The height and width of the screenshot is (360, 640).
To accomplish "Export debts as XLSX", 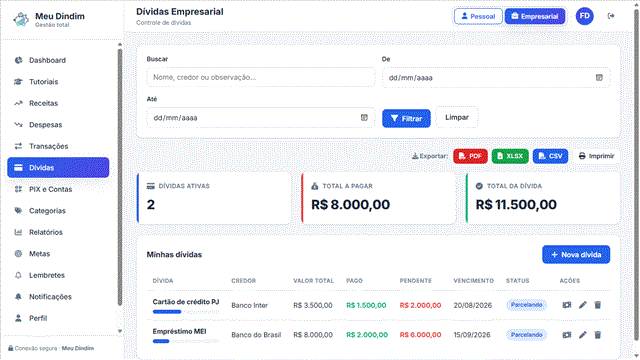I will (x=510, y=156).
